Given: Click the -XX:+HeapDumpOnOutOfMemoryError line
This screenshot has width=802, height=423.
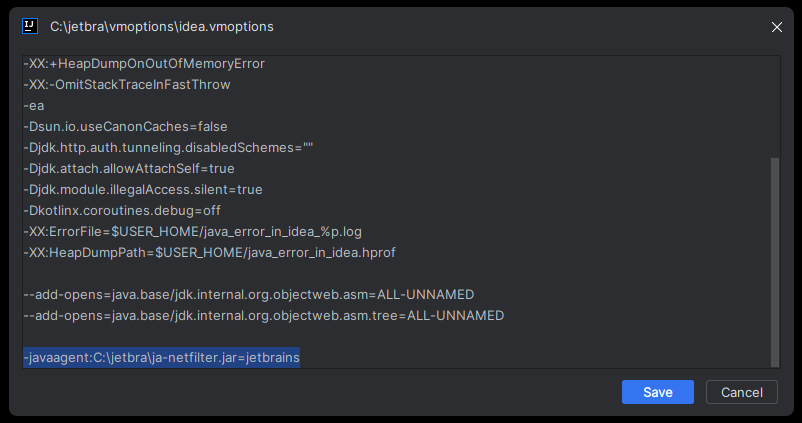Looking at the screenshot, I should (x=144, y=63).
